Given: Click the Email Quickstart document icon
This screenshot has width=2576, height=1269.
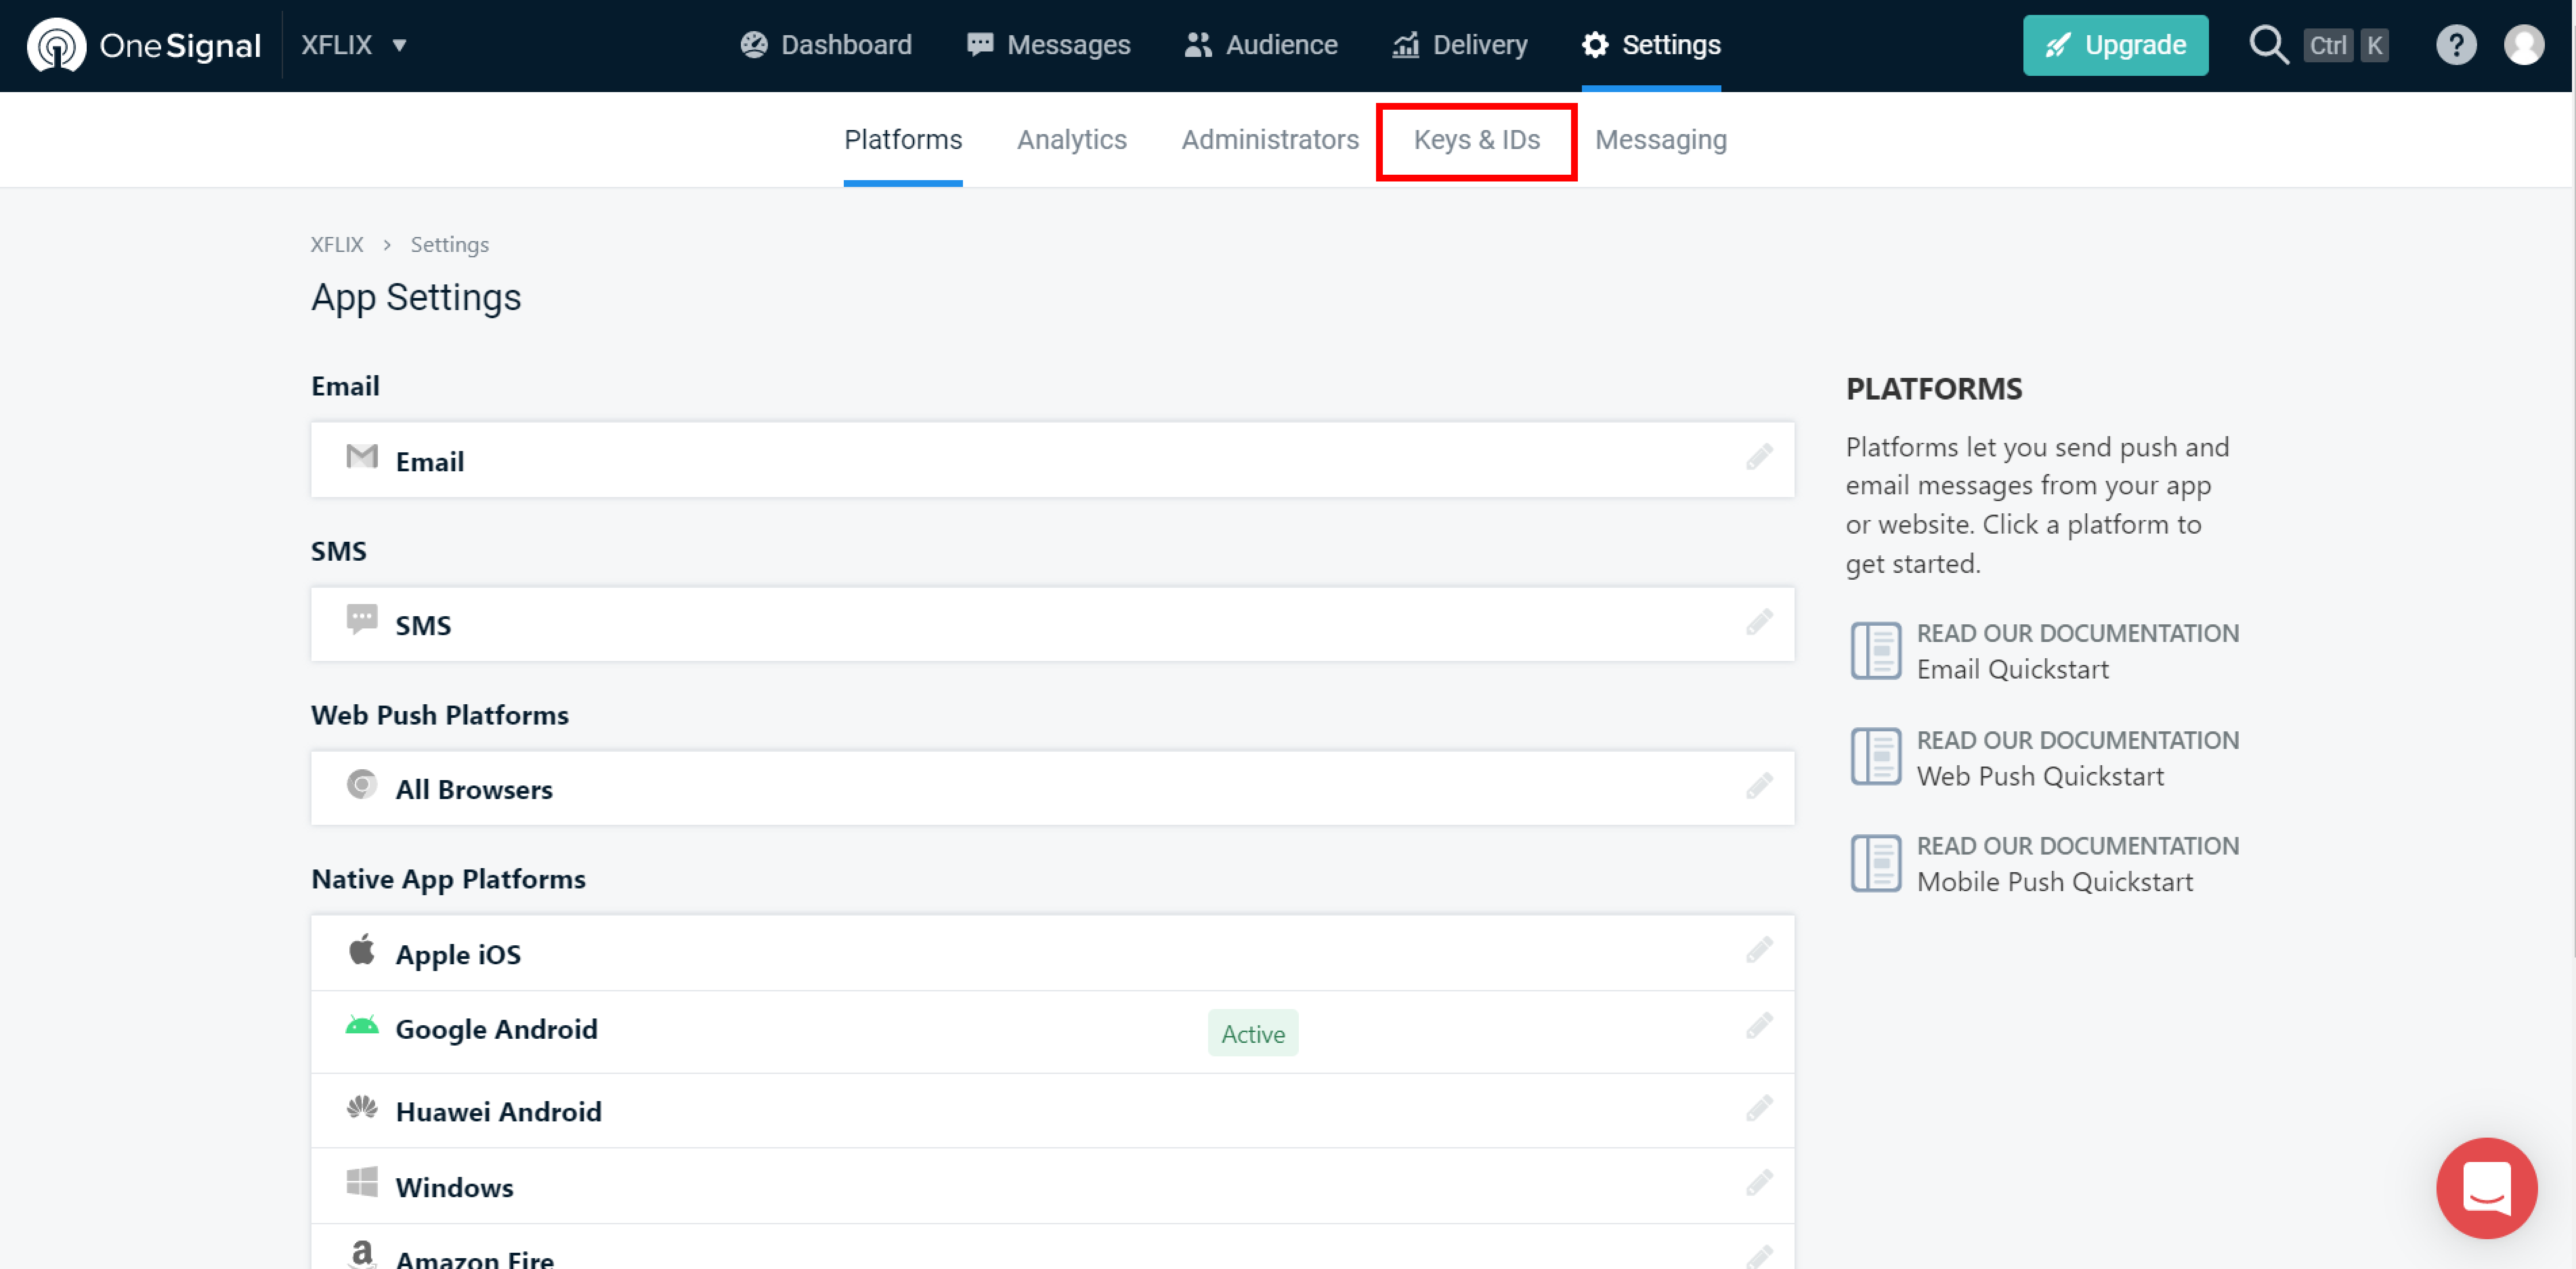Looking at the screenshot, I should pyautogui.click(x=1875, y=651).
